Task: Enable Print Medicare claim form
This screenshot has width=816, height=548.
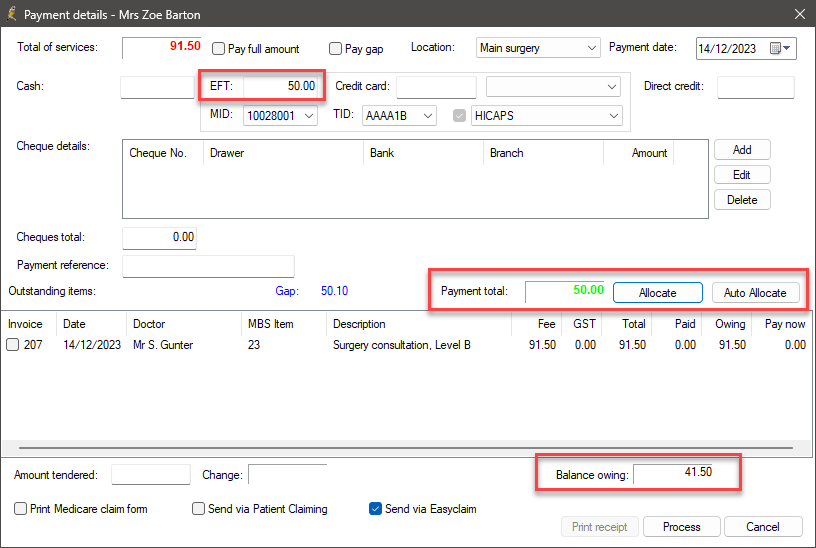Action: coord(20,508)
